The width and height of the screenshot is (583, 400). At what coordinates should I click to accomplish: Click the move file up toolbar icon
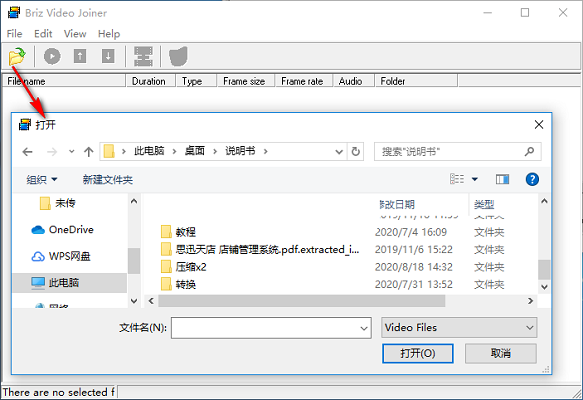(80, 57)
